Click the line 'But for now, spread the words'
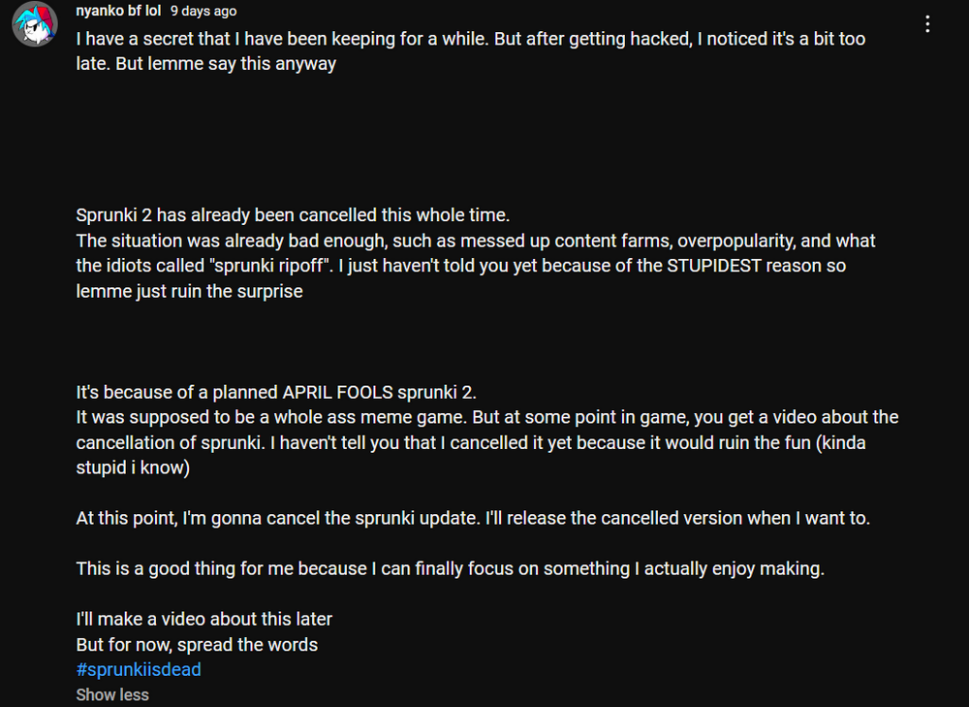969x707 pixels. (x=197, y=645)
